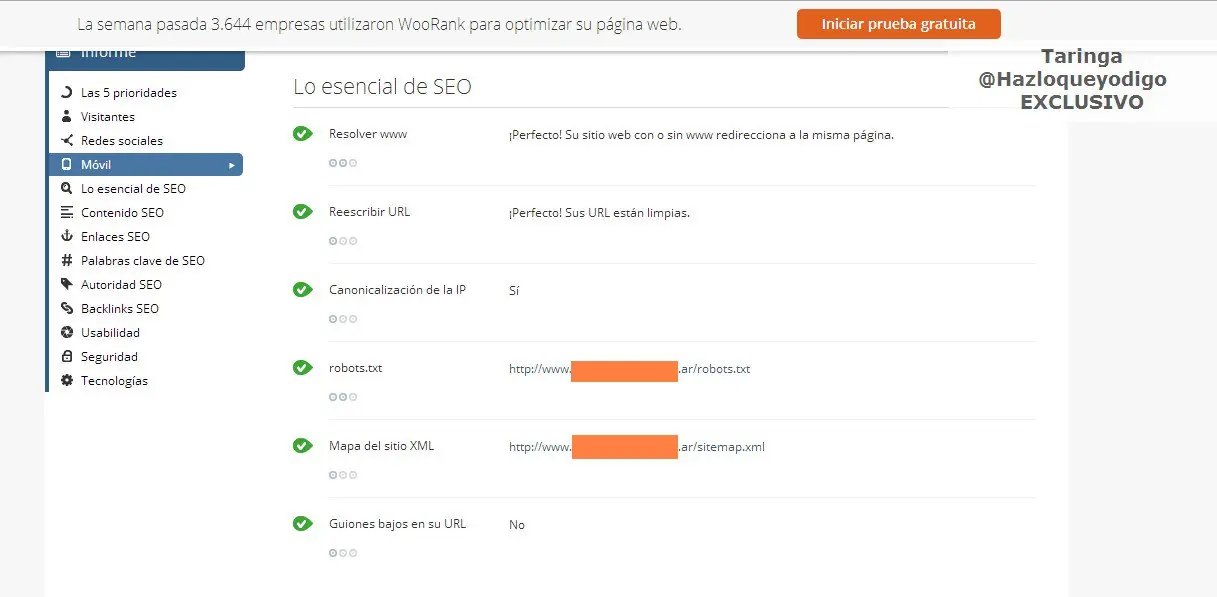This screenshot has height=597, width=1217.
Task: Click the Redes sociales share icon
Action: tap(67, 141)
